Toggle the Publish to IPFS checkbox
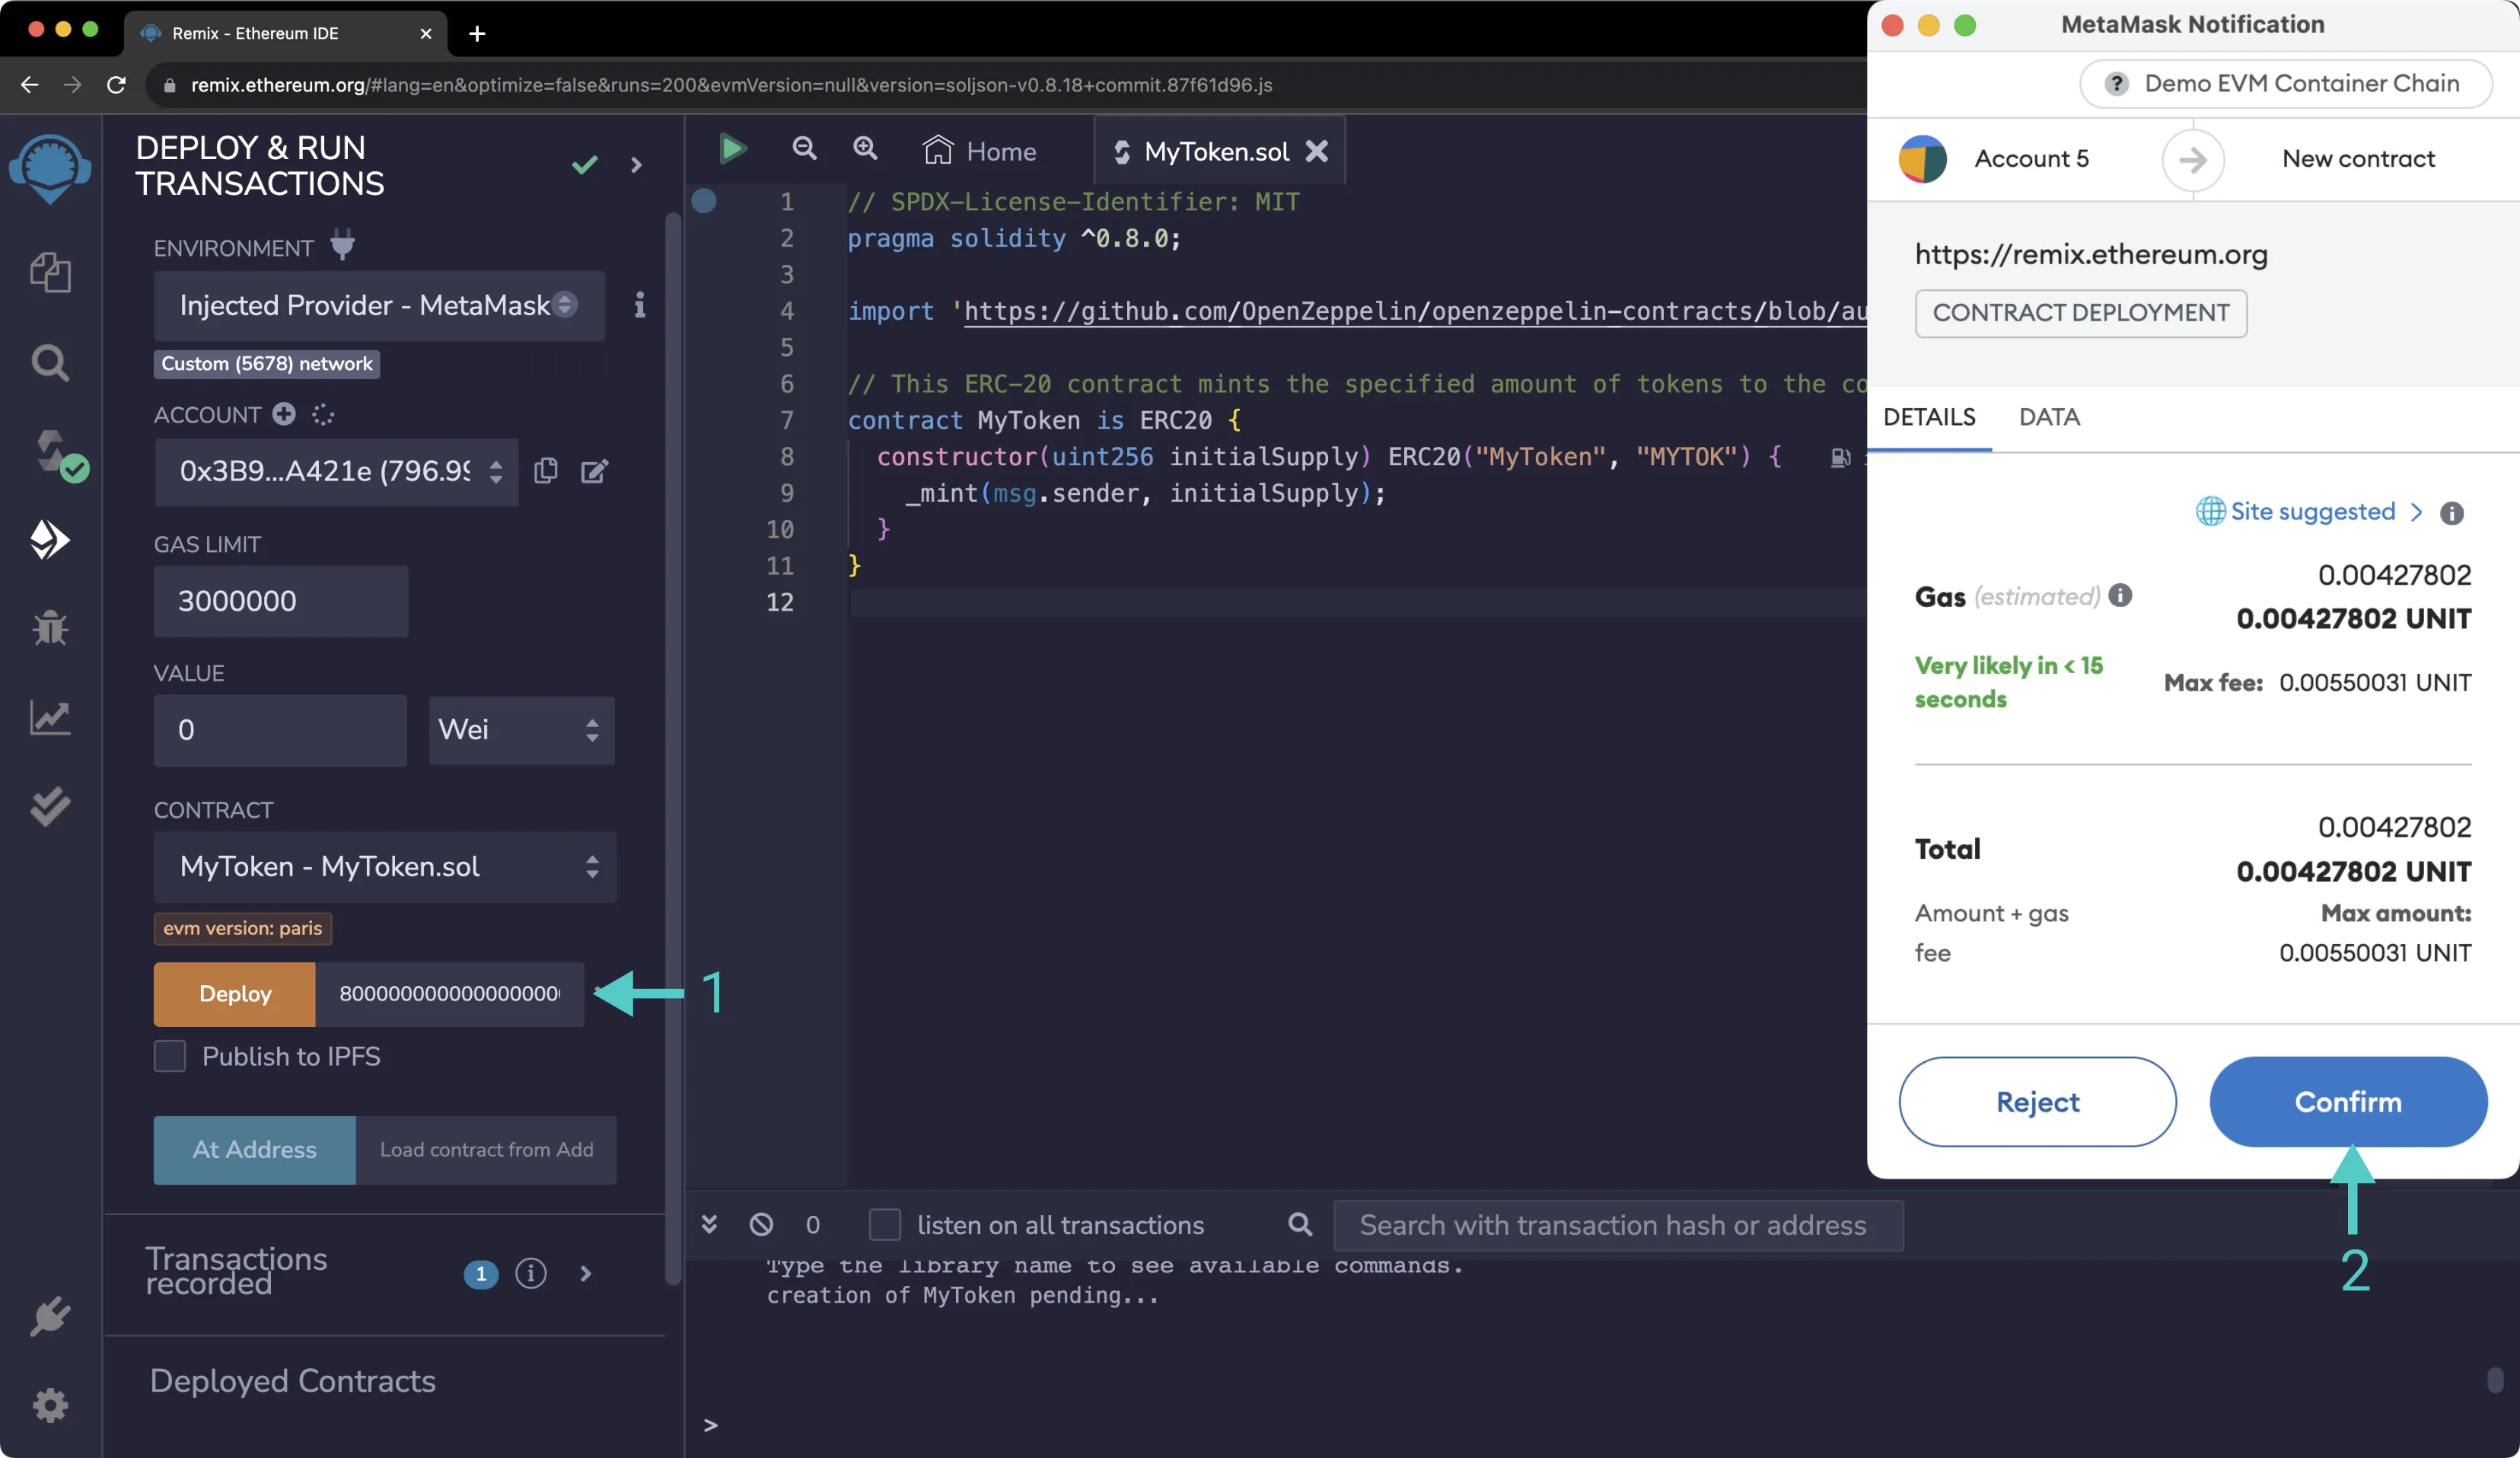Screen dimensions: 2520x1458 (170, 1055)
